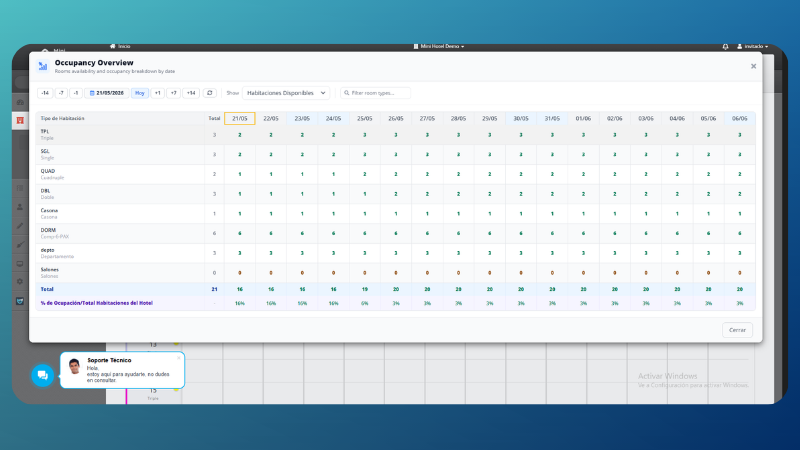Click the pencil icon in the sidebar
This screenshot has height=450, width=800.
(20, 226)
